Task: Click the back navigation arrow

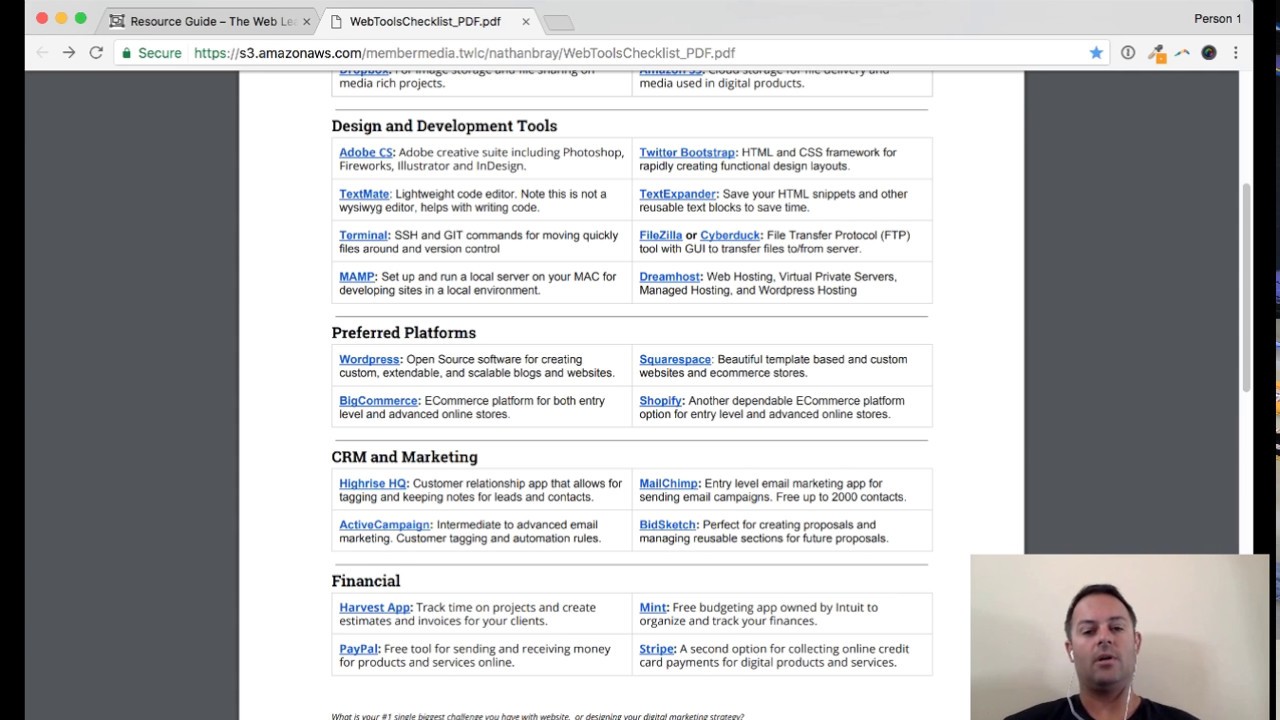Action: point(40,52)
